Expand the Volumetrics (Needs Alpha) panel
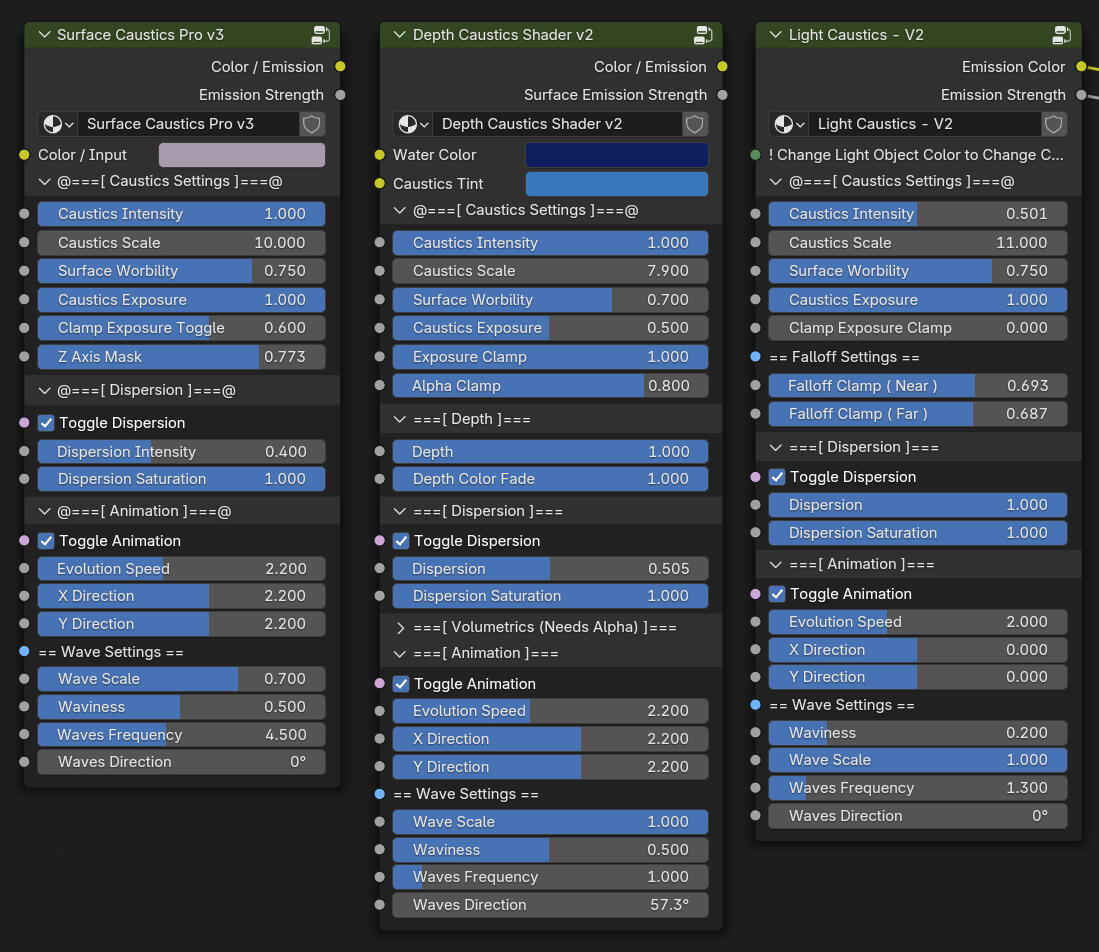The height and width of the screenshot is (952, 1099). 401,627
